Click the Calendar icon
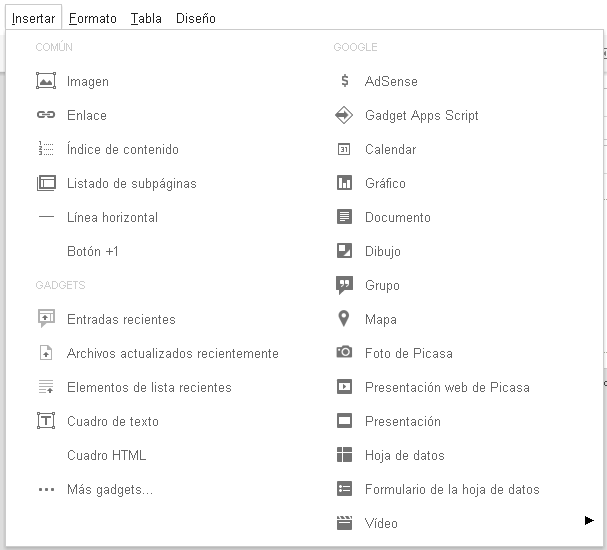607x550 pixels. [x=345, y=149]
